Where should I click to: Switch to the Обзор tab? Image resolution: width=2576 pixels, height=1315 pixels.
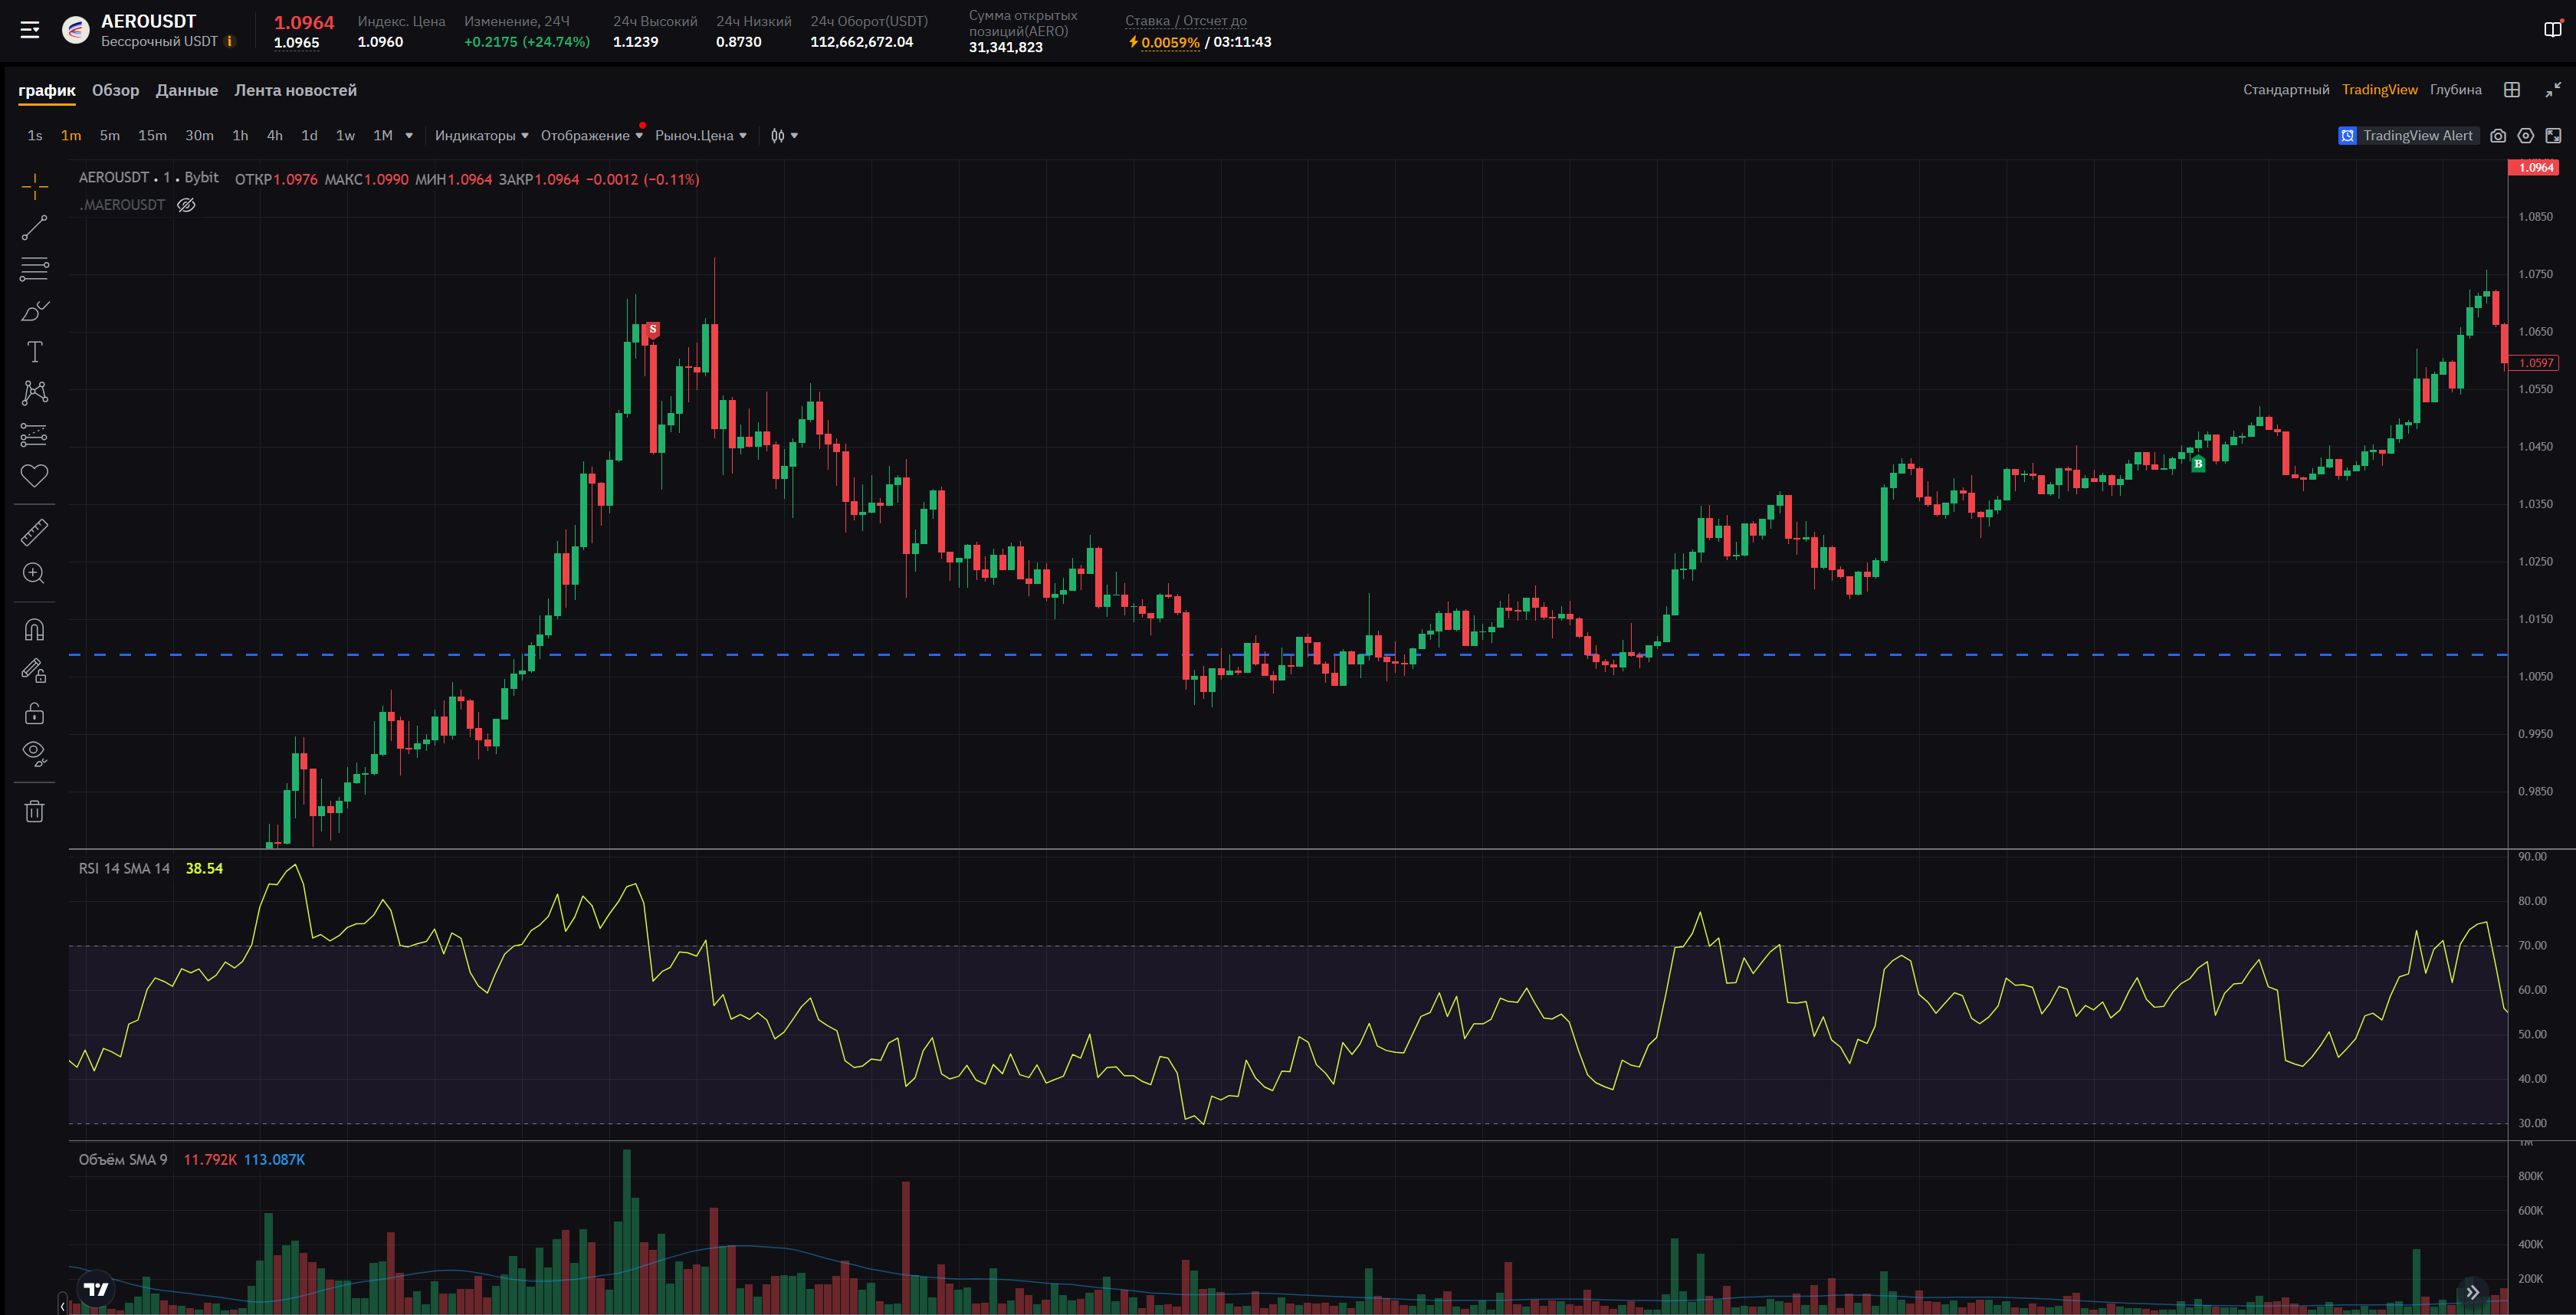(x=115, y=90)
